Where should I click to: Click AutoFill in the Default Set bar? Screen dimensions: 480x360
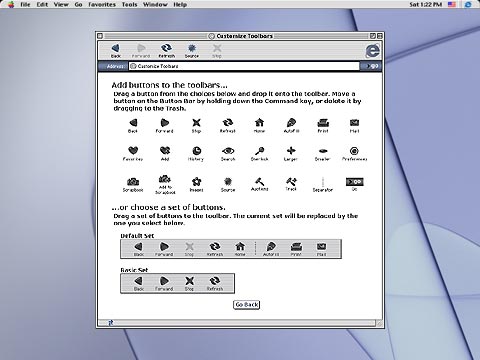pyautogui.click(x=271, y=249)
